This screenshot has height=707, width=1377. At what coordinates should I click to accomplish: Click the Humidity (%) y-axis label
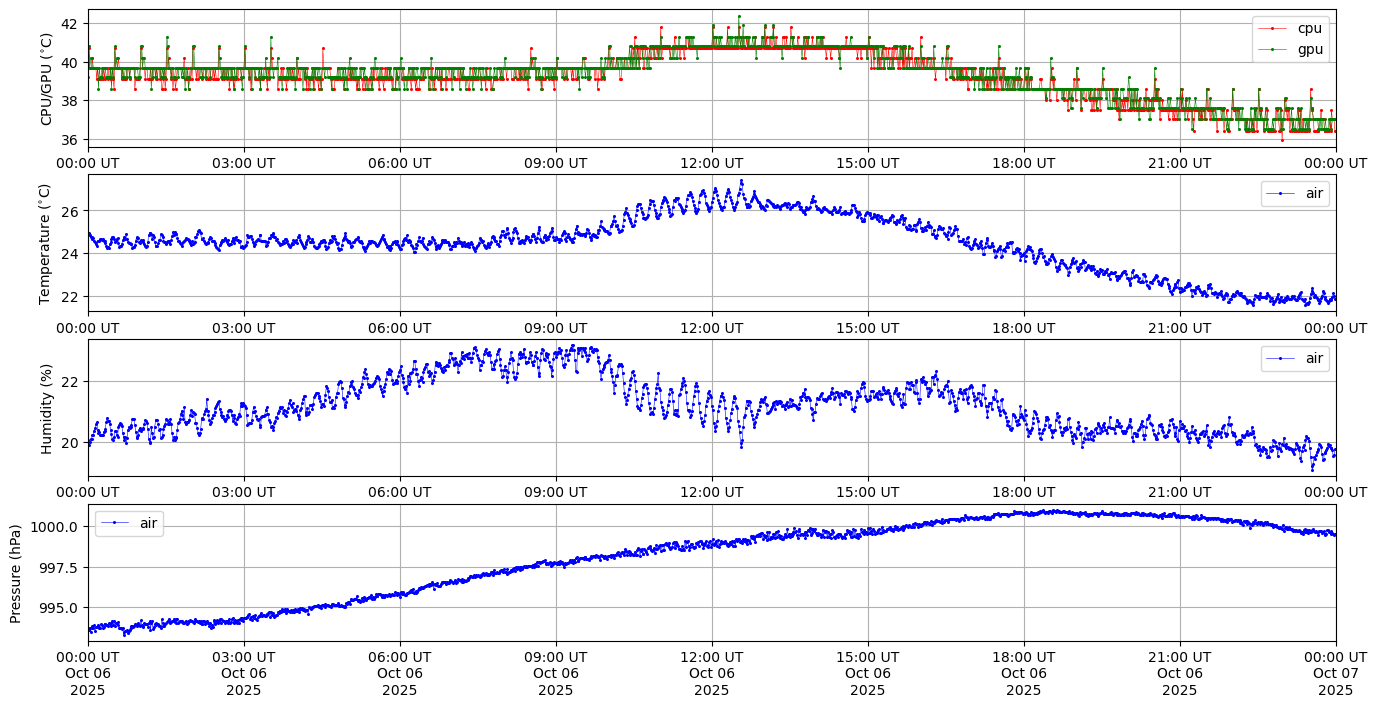point(46,408)
